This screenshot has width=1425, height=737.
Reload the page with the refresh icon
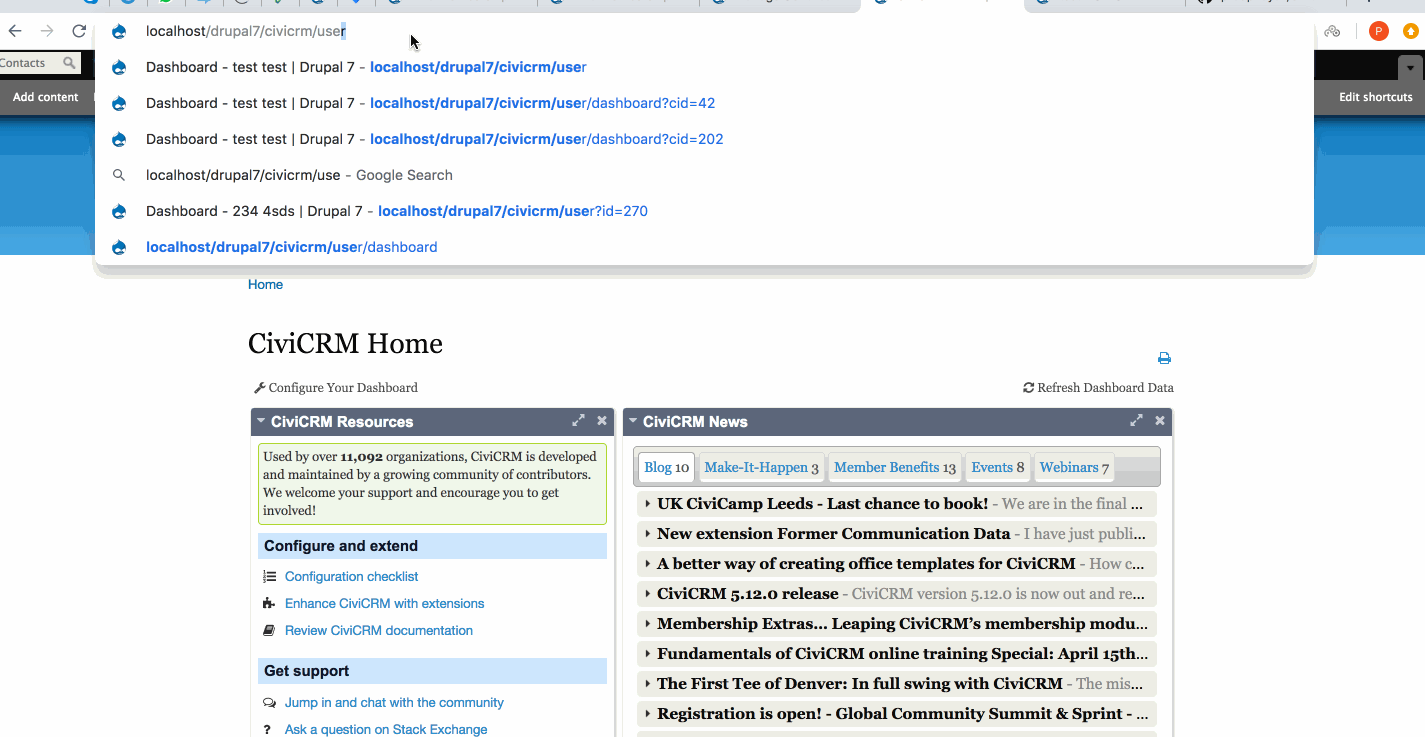79,31
